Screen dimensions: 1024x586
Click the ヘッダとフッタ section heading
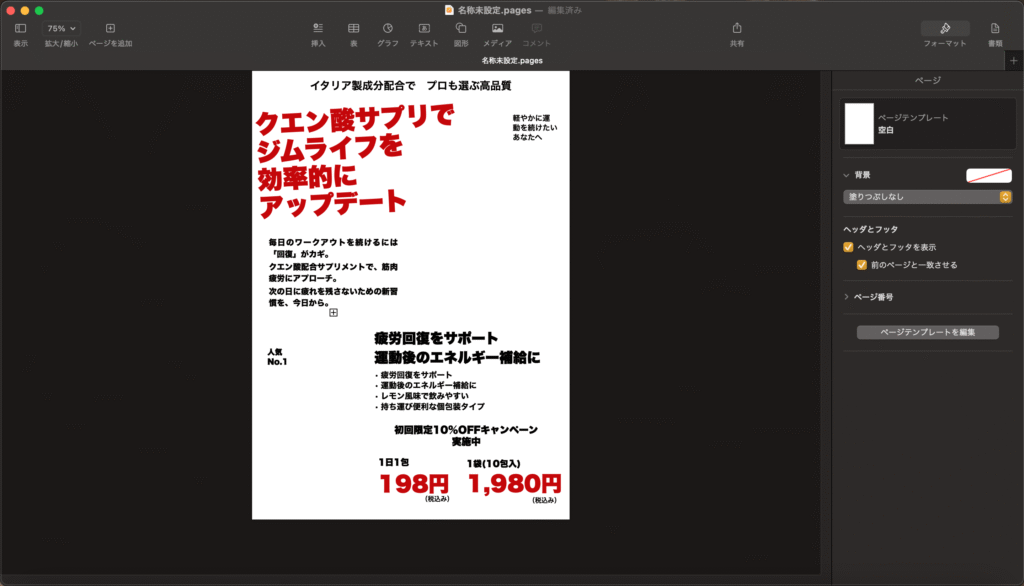871,229
